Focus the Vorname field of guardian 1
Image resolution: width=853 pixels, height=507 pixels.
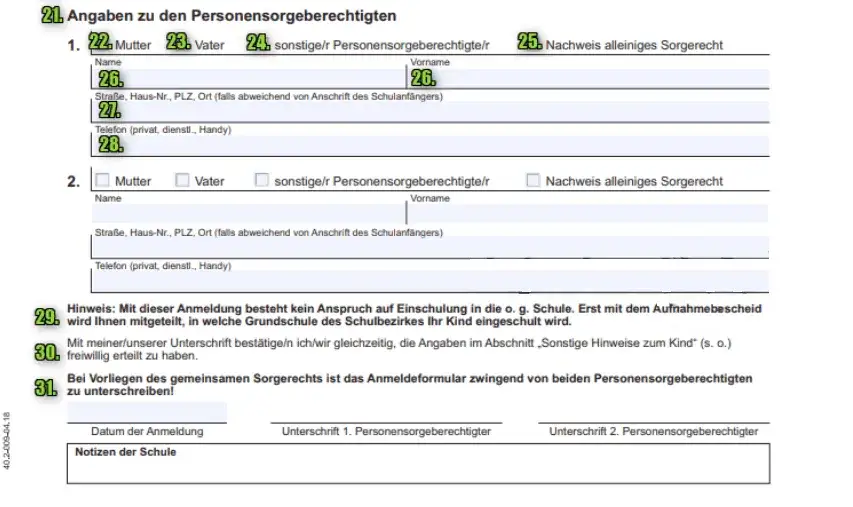click(x=588, y=78)
